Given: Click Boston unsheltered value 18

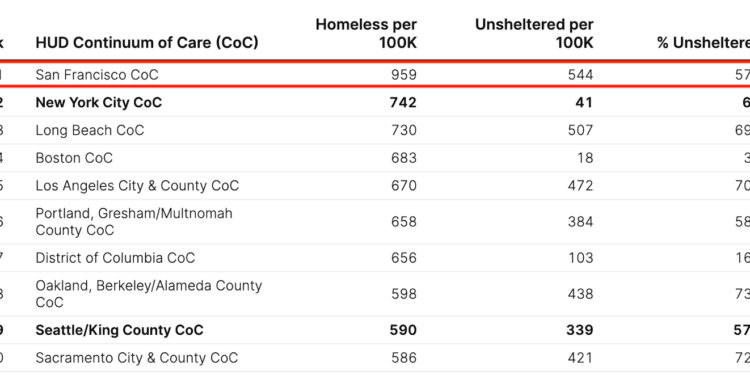Looking at the screenshot, I should click(x=585, y=158).
